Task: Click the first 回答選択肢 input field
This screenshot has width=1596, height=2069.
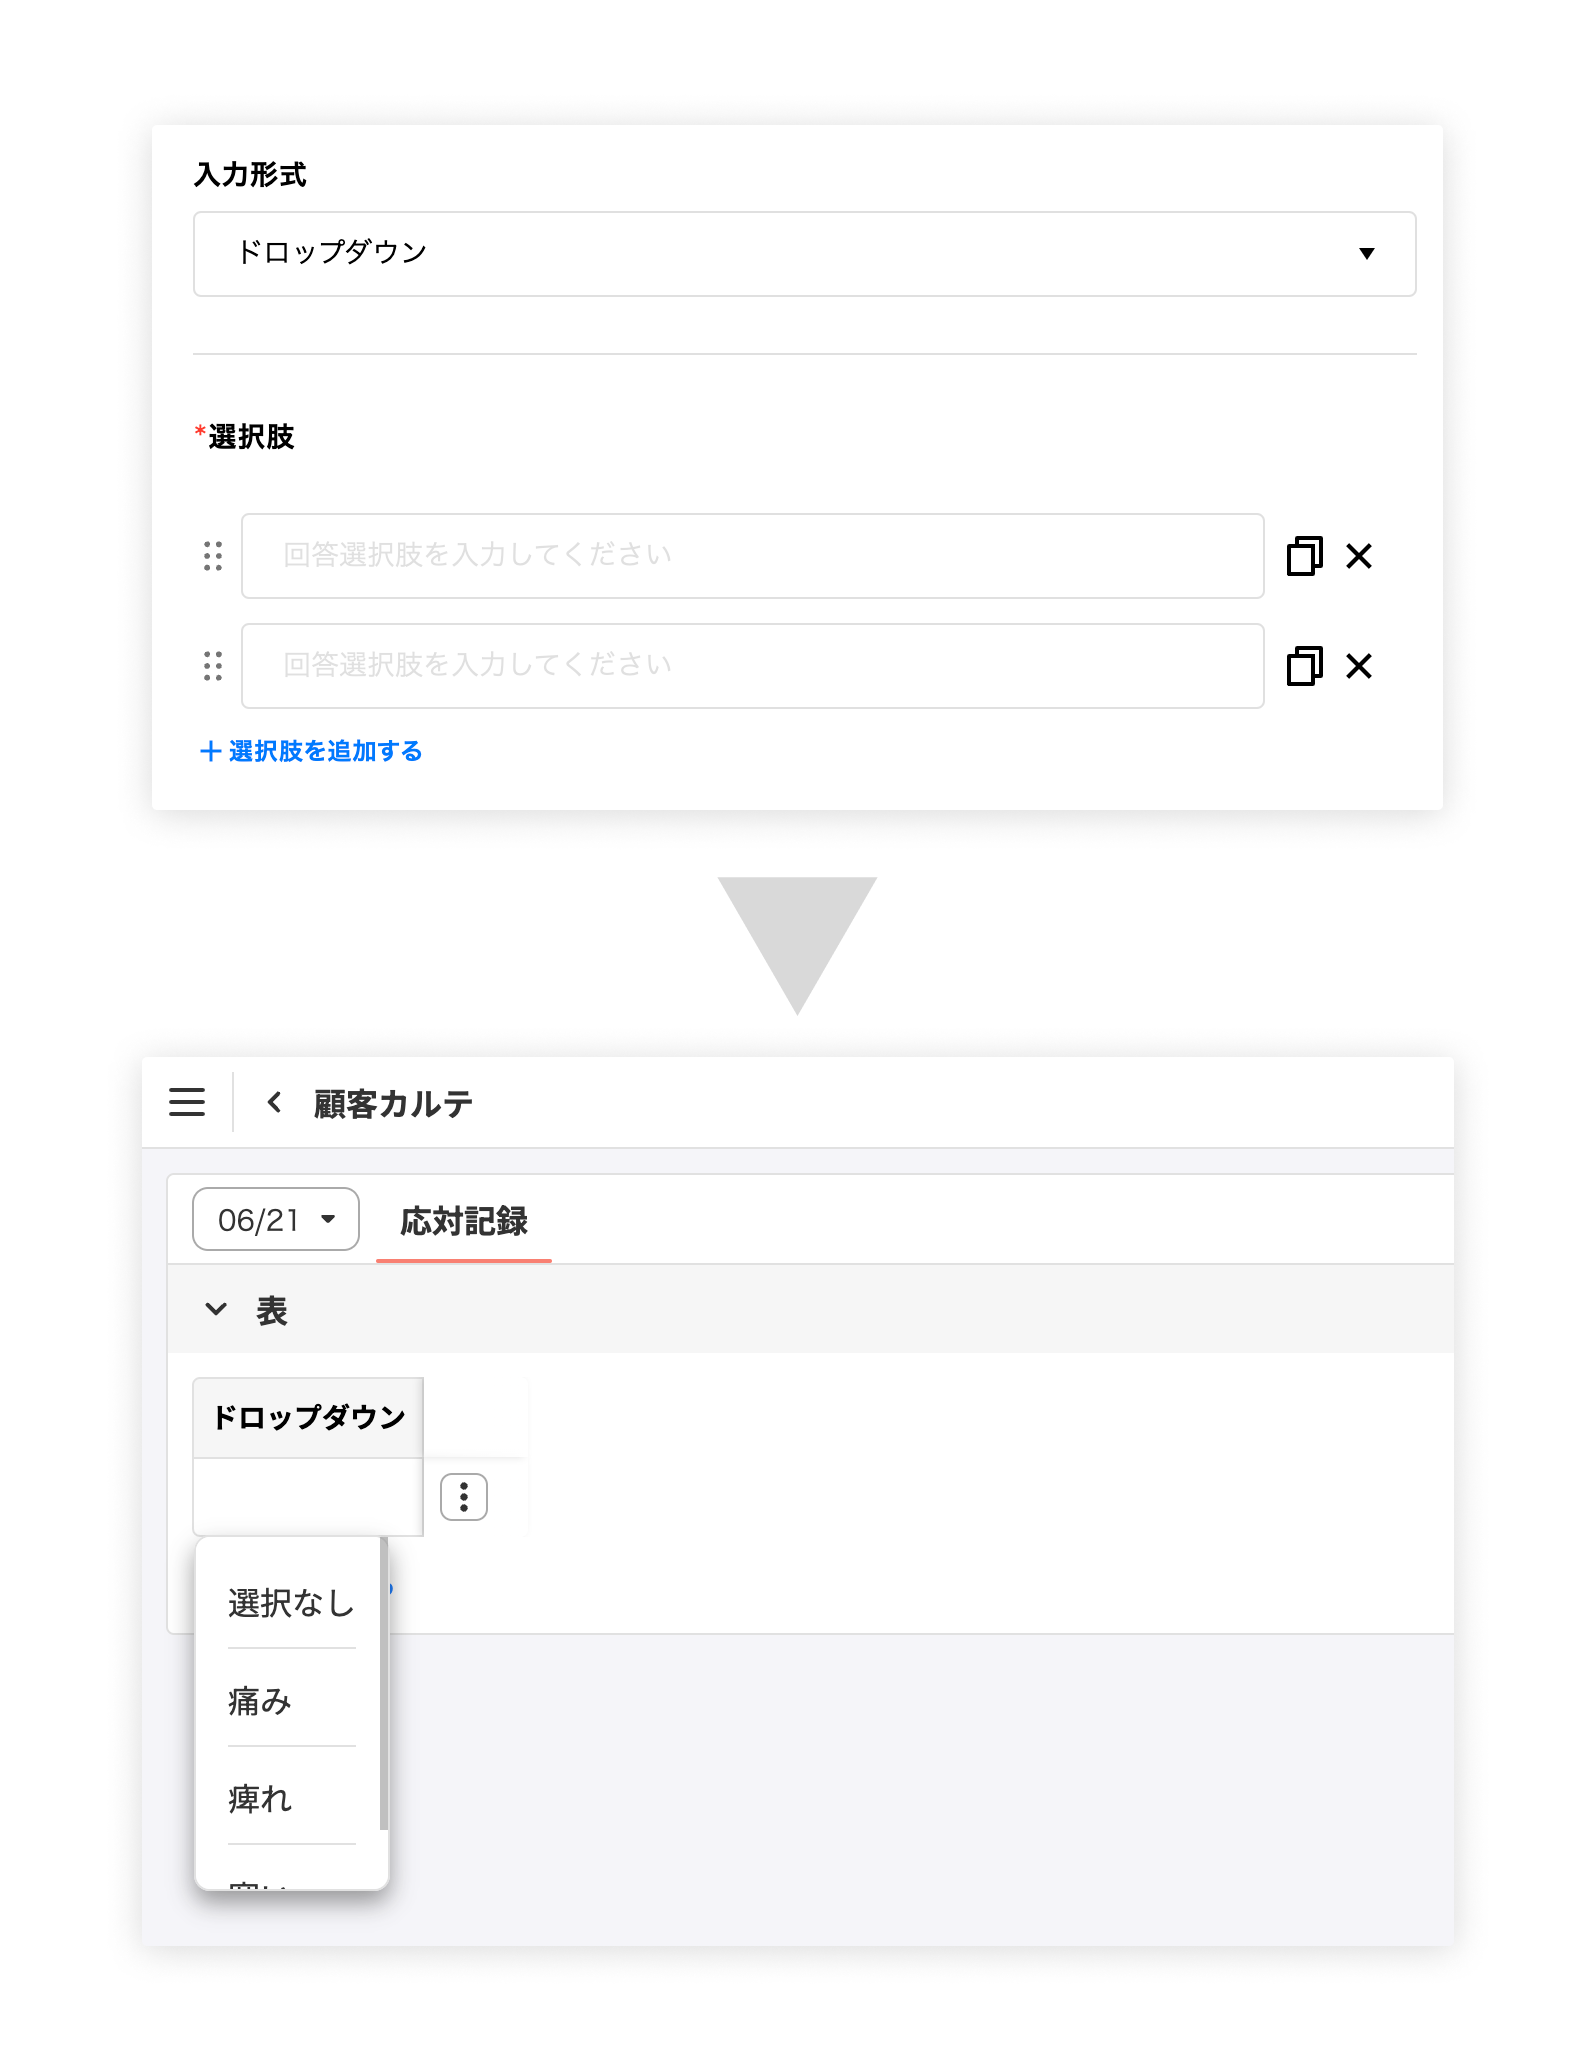Action: [753, 556]
